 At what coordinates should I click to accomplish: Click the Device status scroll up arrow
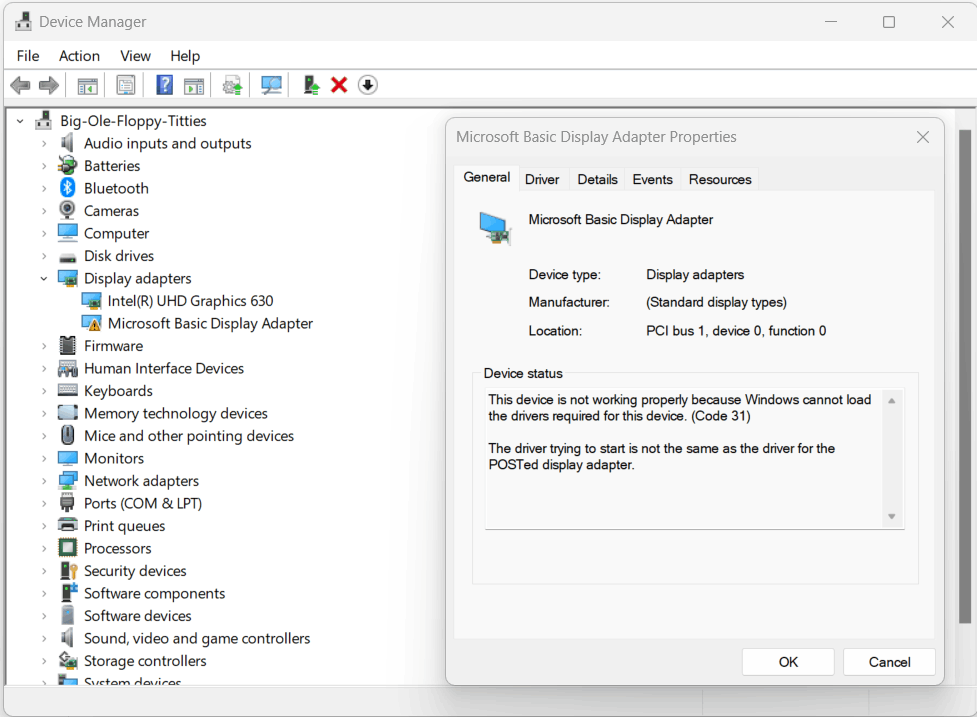coord(892,401)
